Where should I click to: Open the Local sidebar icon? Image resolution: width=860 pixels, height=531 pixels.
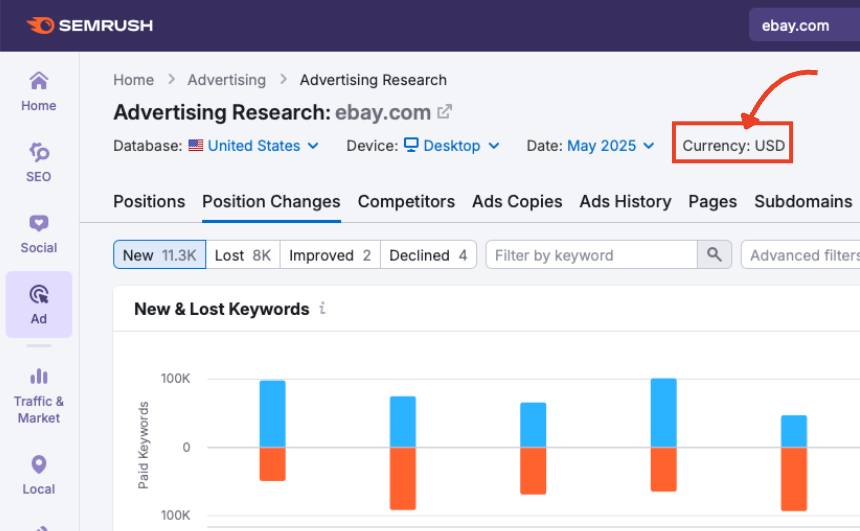click(x=39, y=474)
